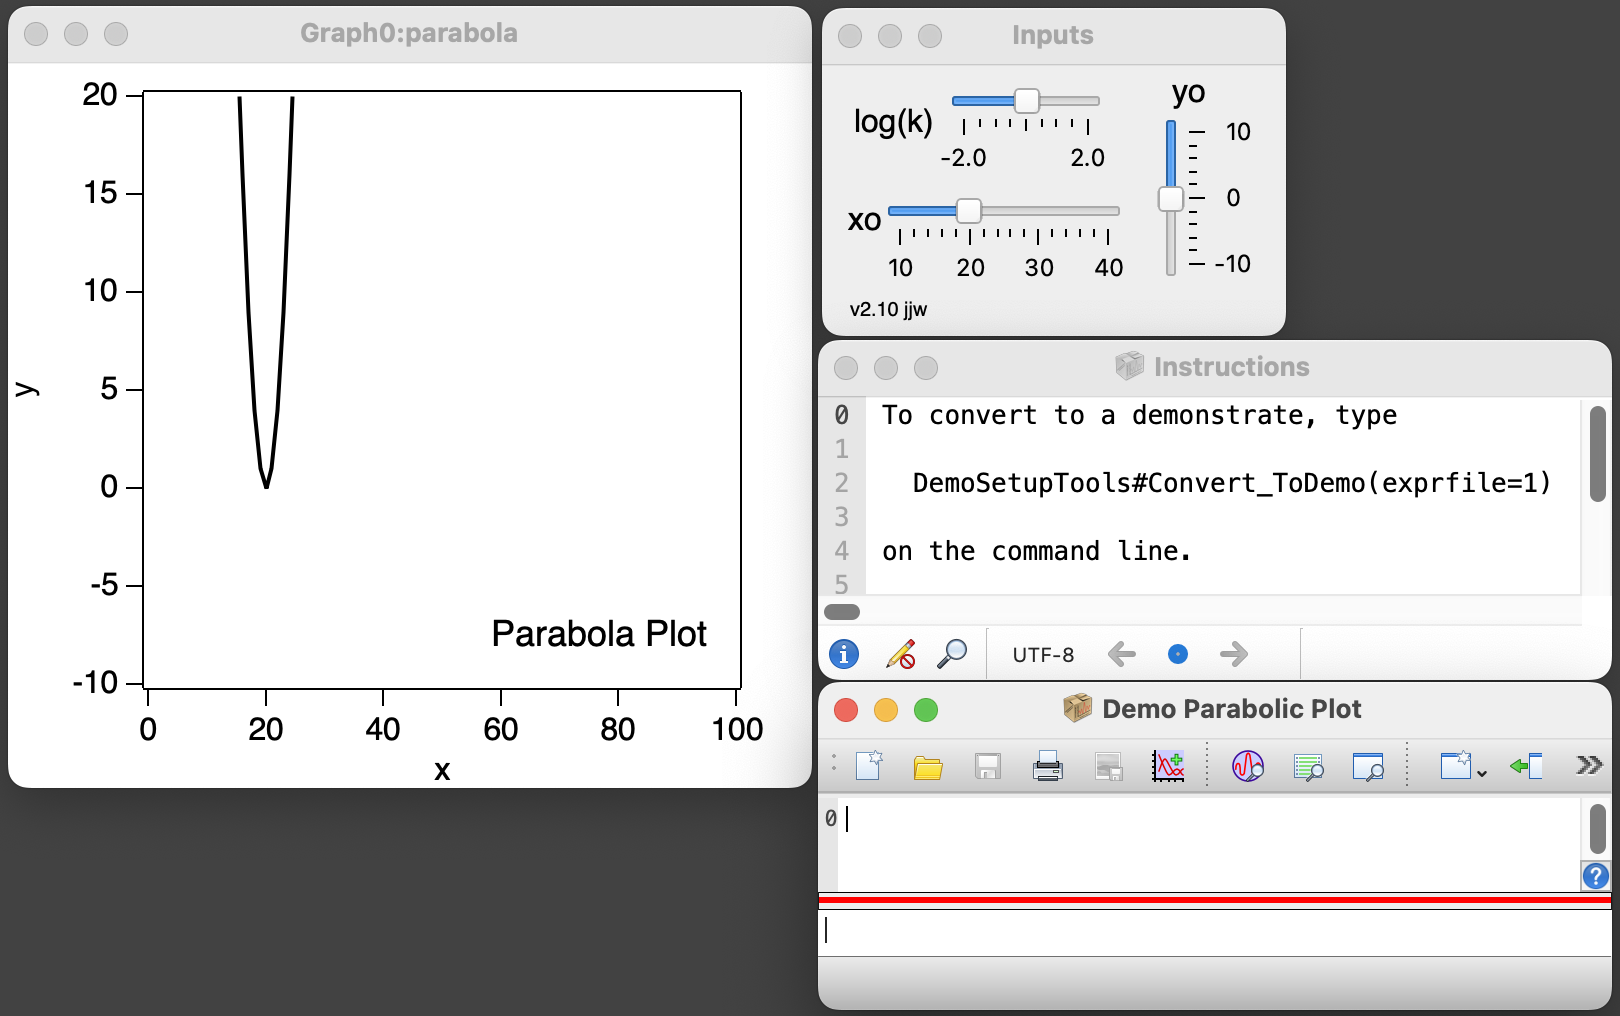Screen dimensions: 1620x1016
Task: Open the new-folder dropdown chevron
Action: click(x=1480, y=772)
